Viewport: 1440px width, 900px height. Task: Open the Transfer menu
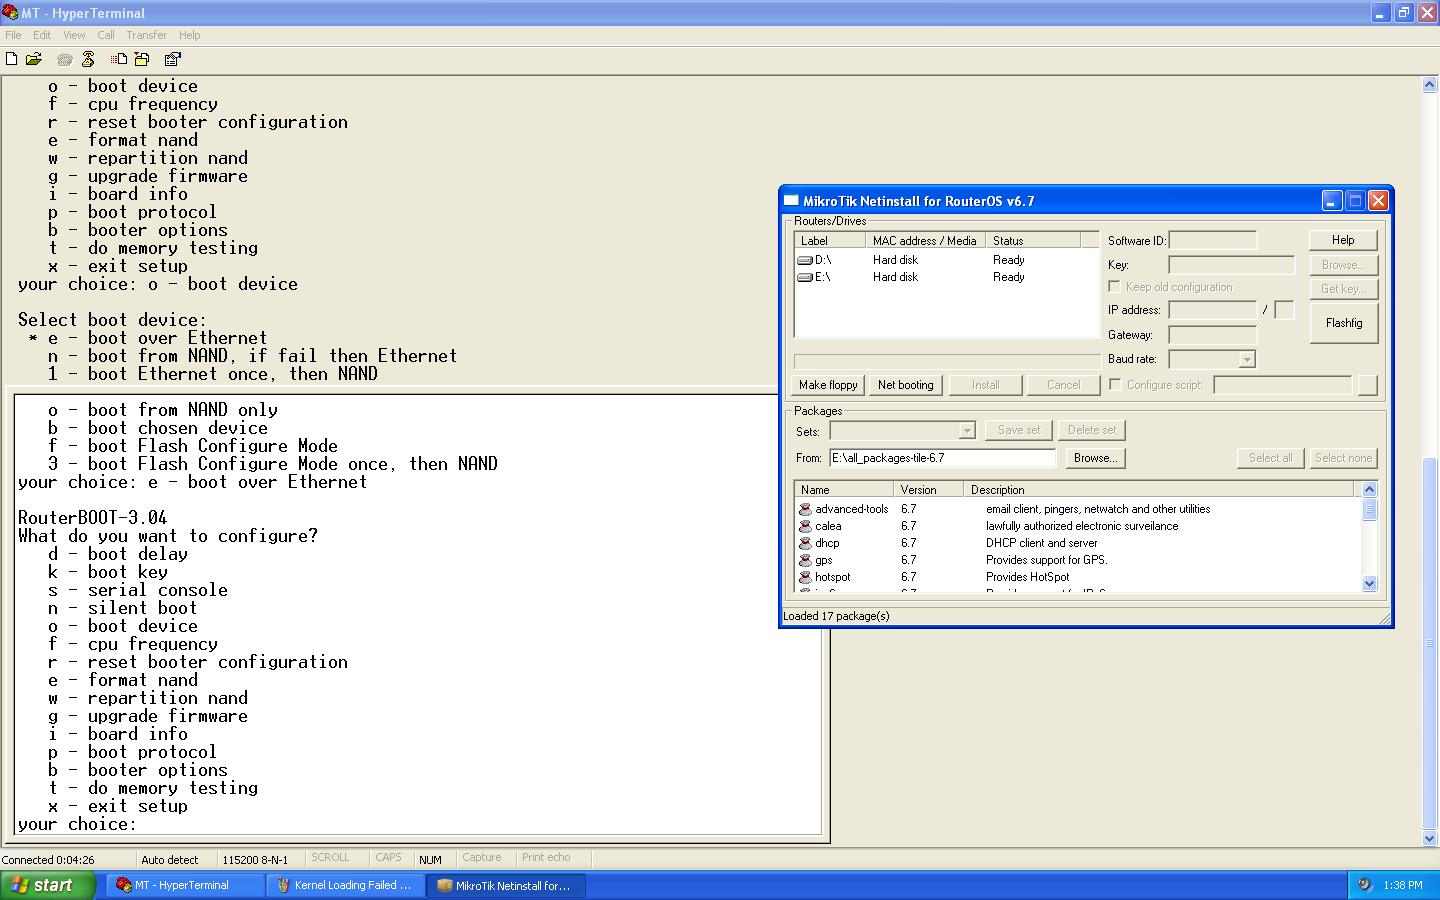tap(146, 35)
